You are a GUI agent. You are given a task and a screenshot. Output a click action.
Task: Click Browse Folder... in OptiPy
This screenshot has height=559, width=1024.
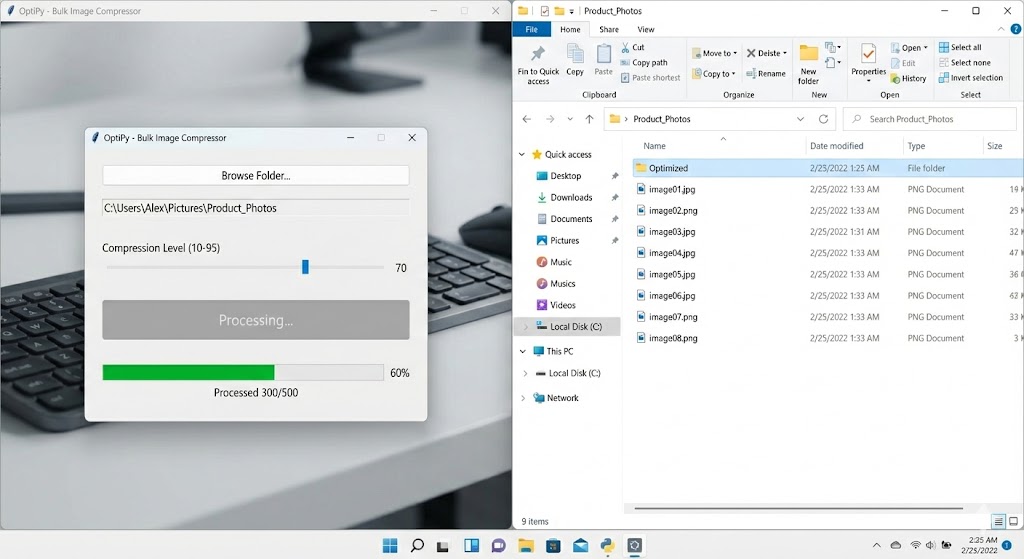pyautogui.click(x=256, y=176)
